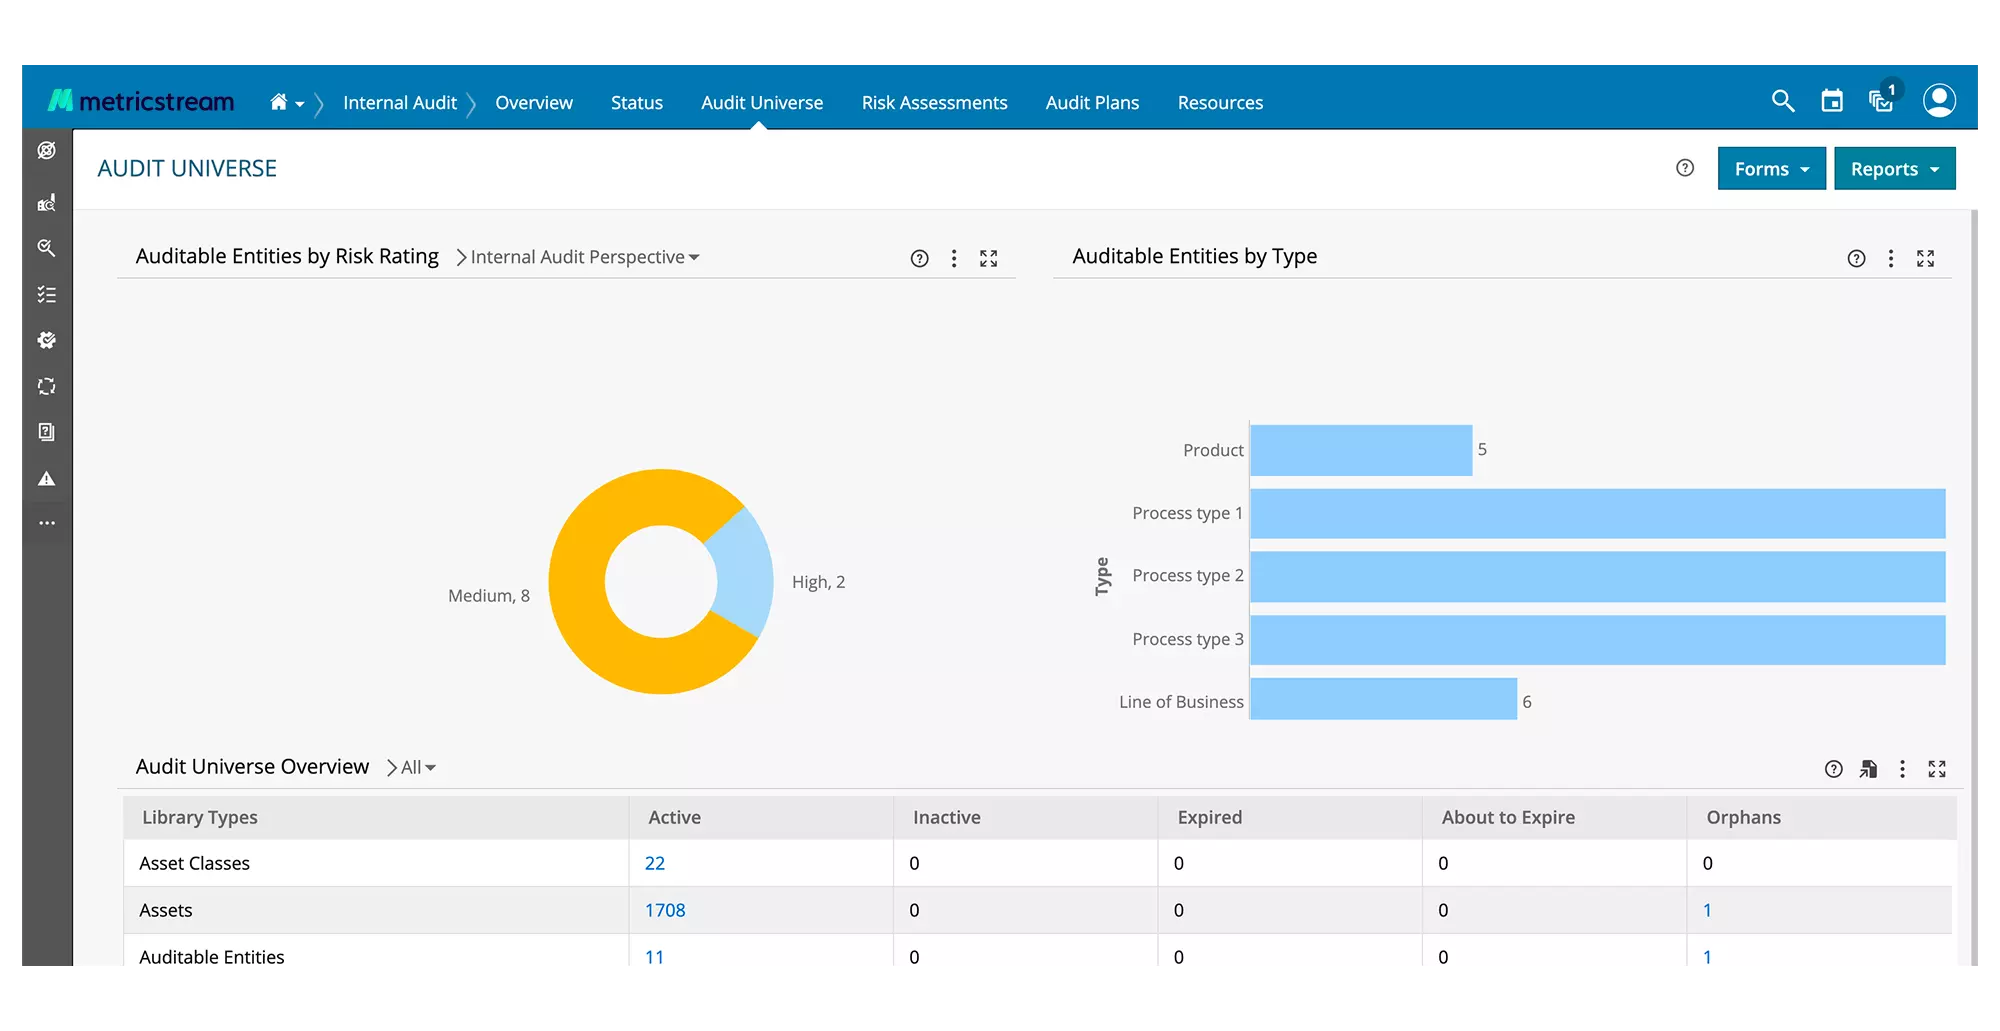Open the 11 active Auditable Entities link
The image size is (2000, 1031).
[654, 957]
